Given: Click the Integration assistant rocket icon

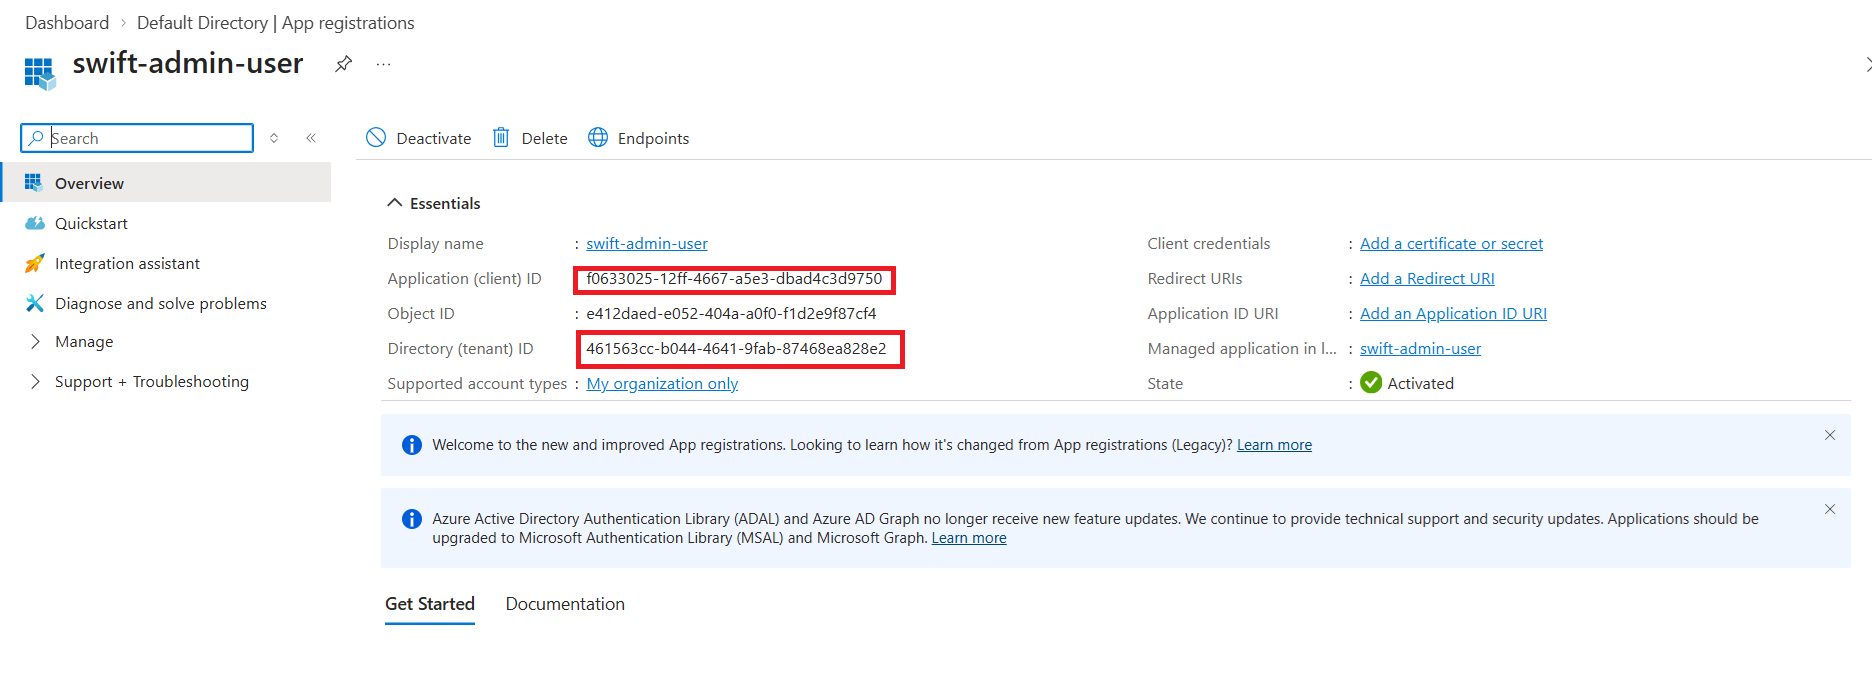Looking at the screenshot, I should (35, 263).
